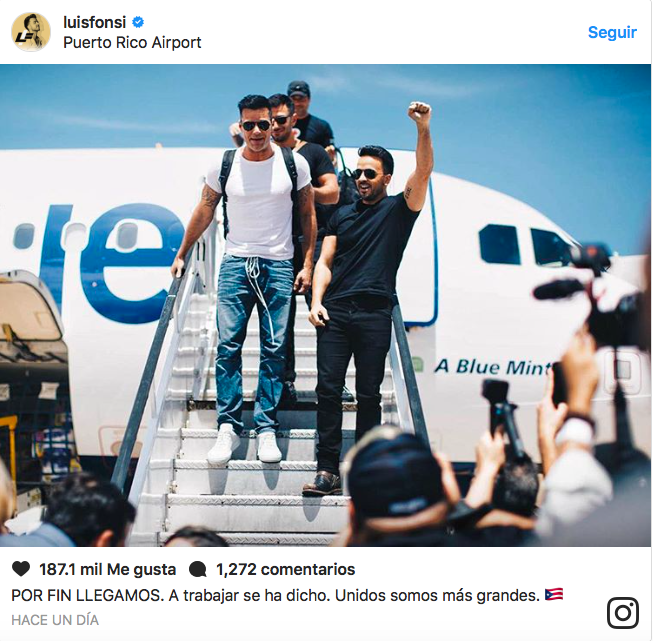Open the Instagram logo icon
This screenshot has width=653, height=641.
pyautogui.click(x=623, y=613)
